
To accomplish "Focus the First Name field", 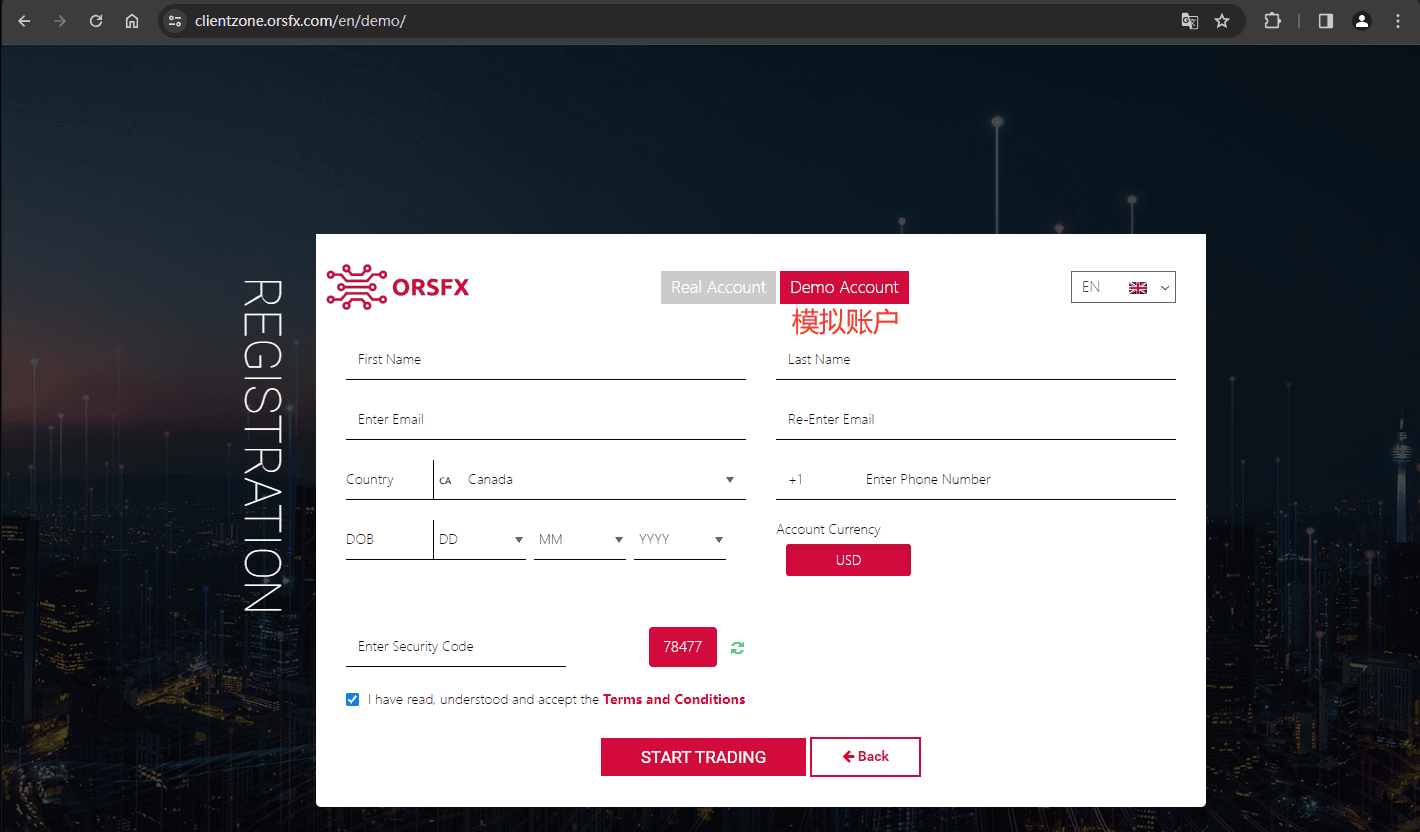I will pos(546,360).
